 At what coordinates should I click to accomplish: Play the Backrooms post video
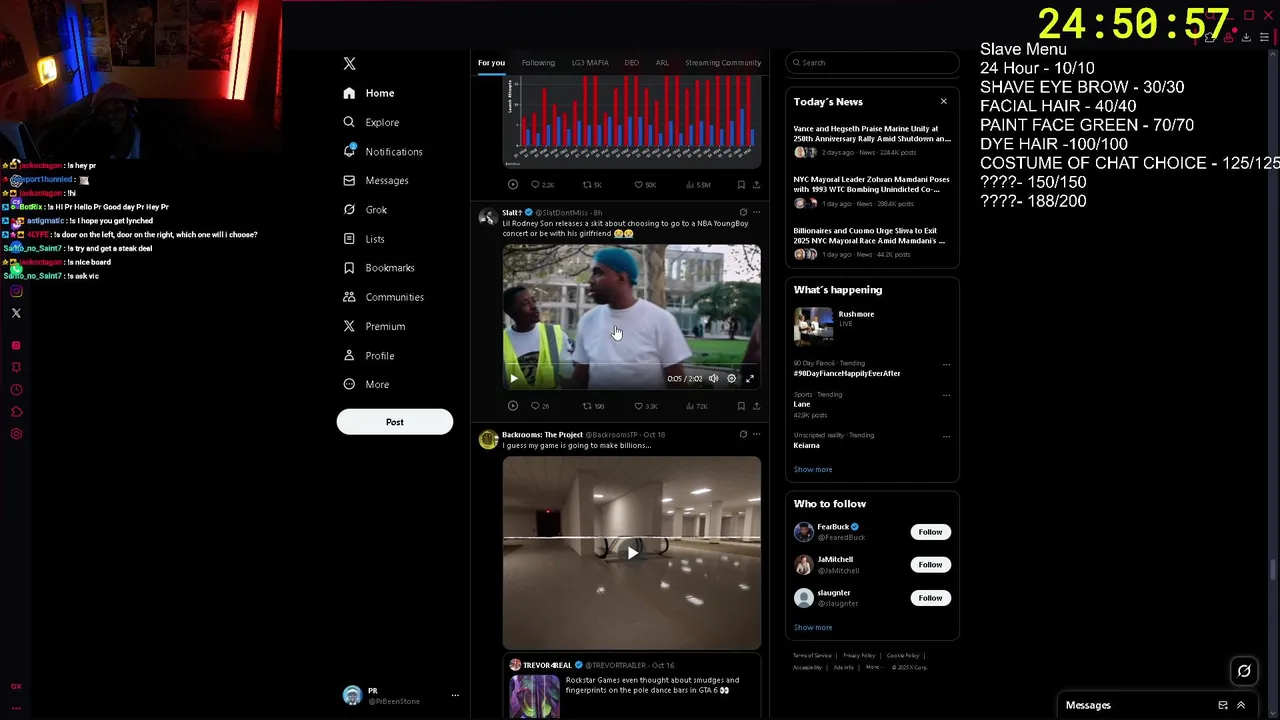[x=632, y=553]
